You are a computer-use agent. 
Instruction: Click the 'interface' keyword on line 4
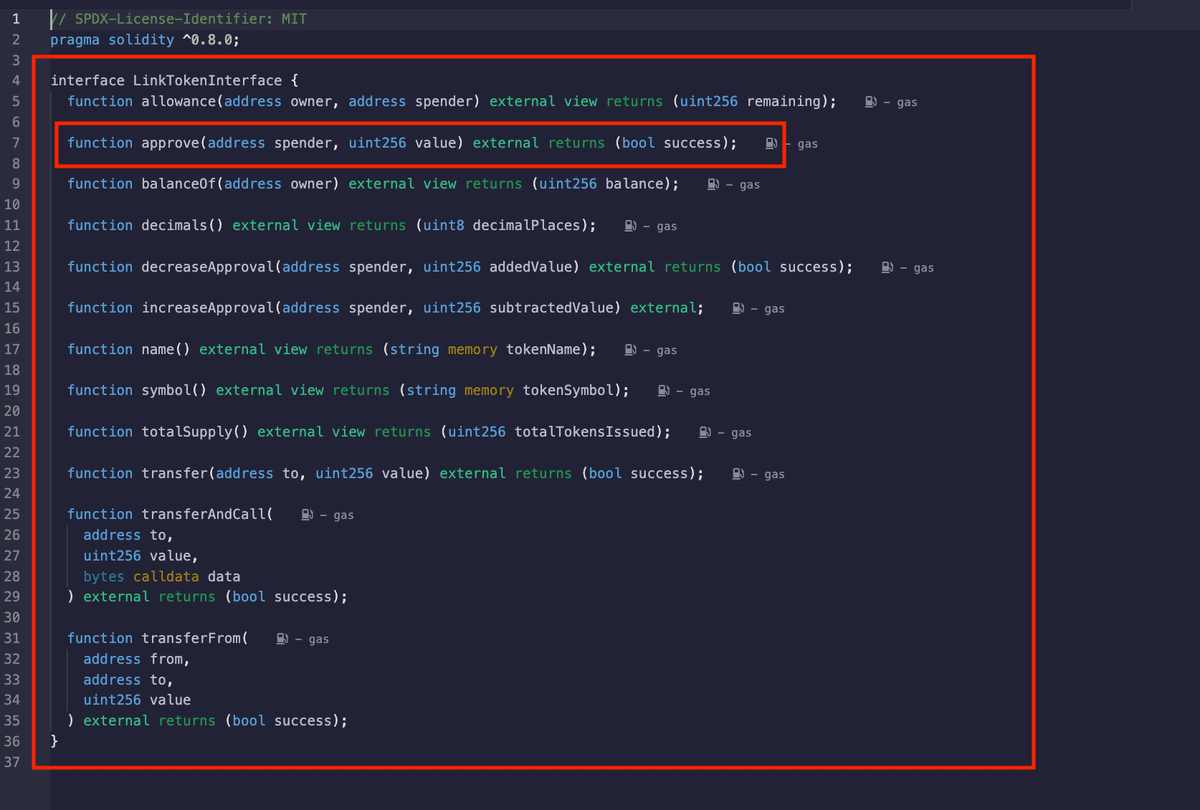pos(87,80)
